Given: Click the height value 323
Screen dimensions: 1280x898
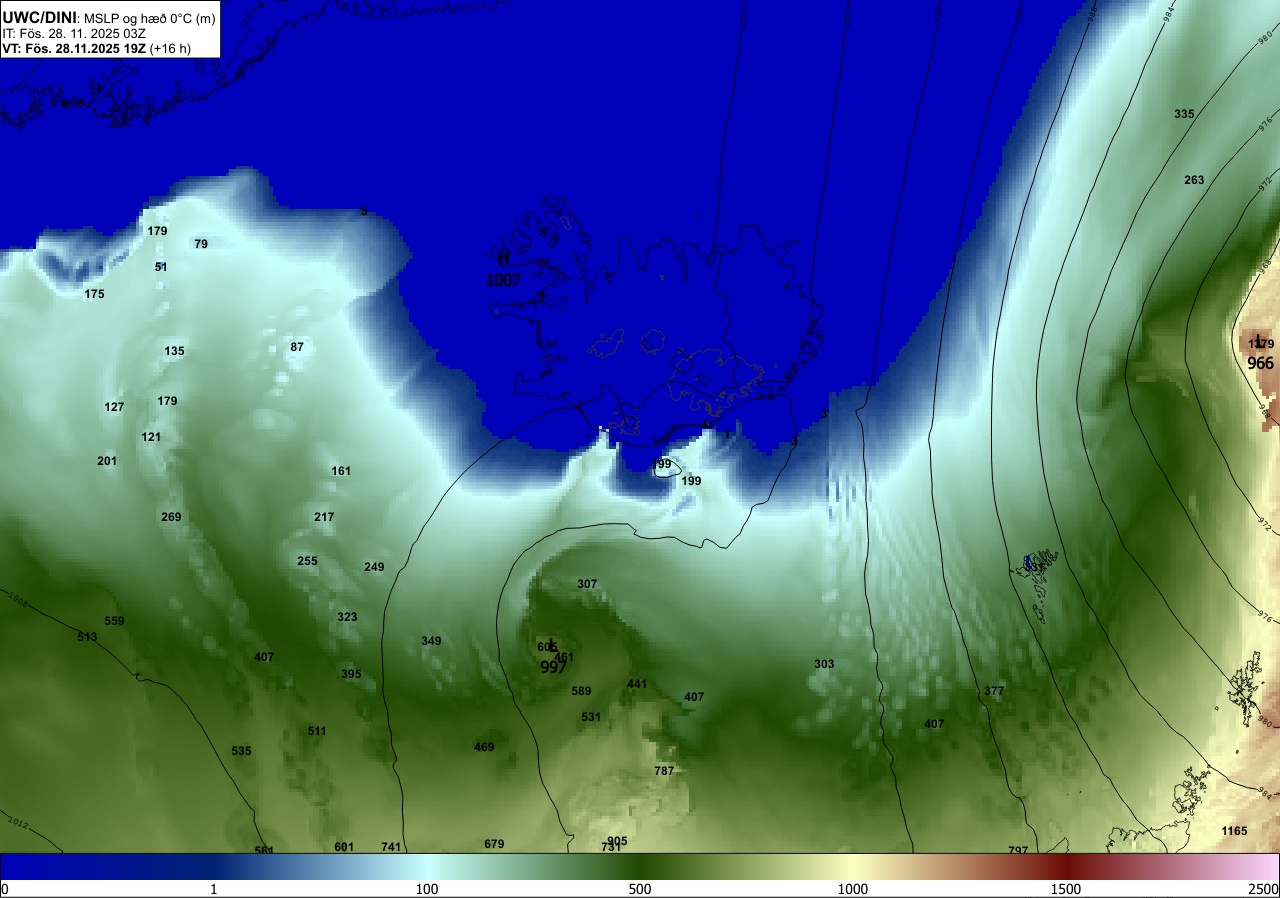Looking at the screenshot, I should click(347, 617).
